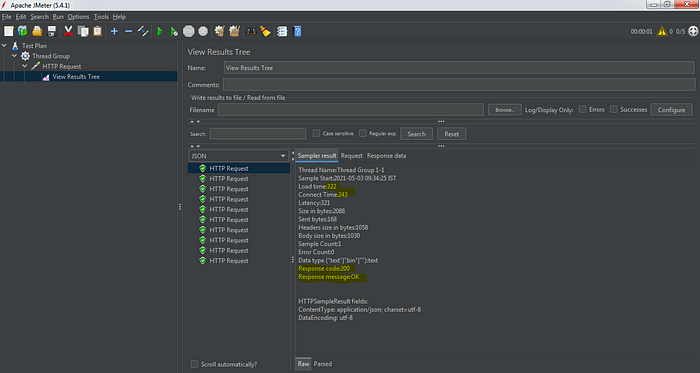
Task: Reset search with the brush icon
Action: (x=266, y=31)
